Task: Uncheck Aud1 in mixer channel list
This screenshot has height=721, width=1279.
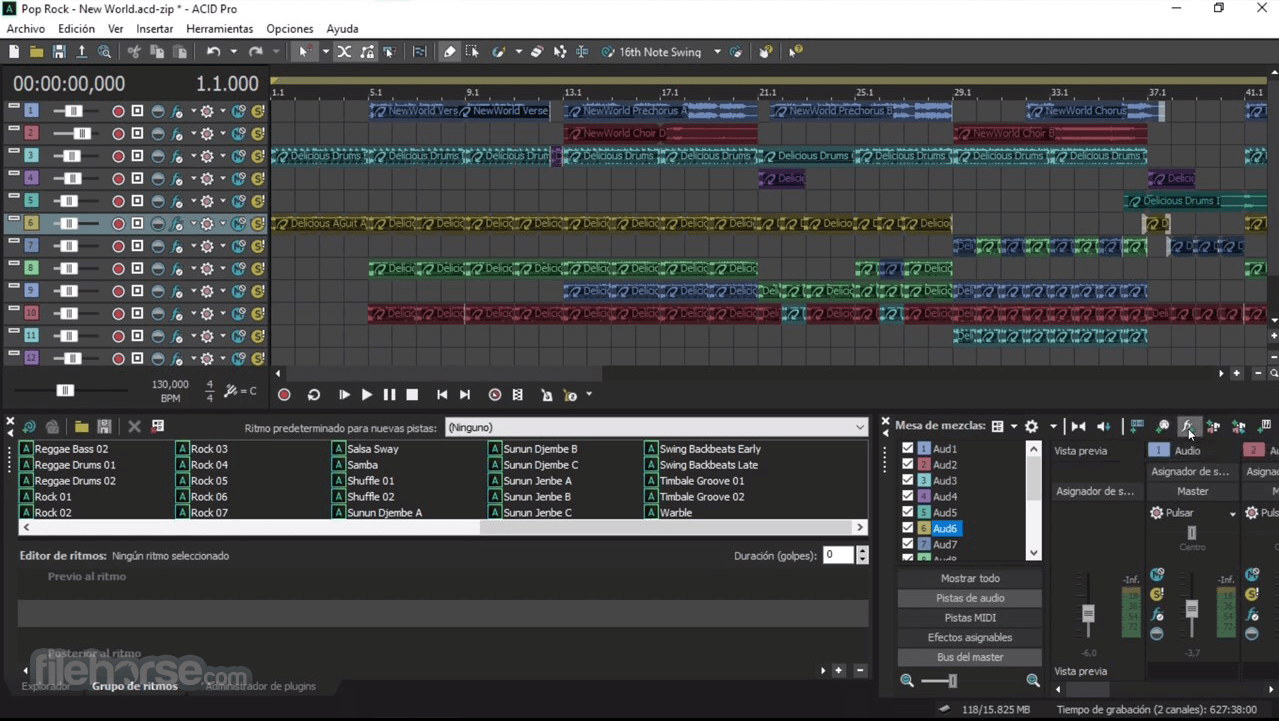Action: (x=908, y=449)
